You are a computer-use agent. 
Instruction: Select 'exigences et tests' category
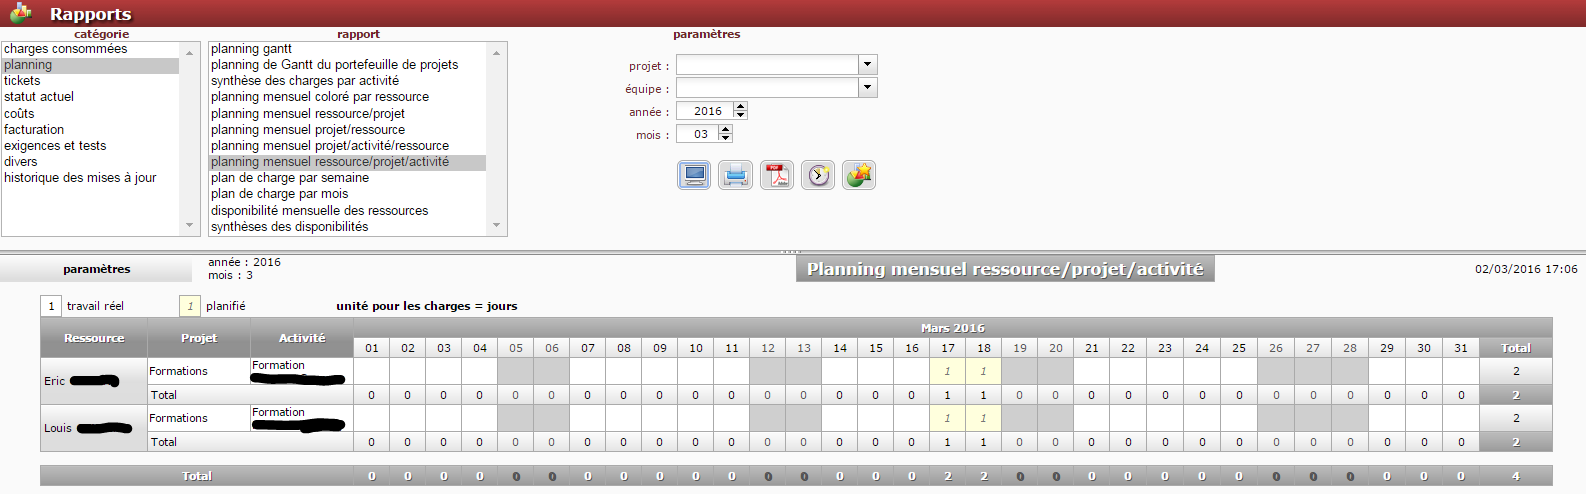(x=90, y=146)
